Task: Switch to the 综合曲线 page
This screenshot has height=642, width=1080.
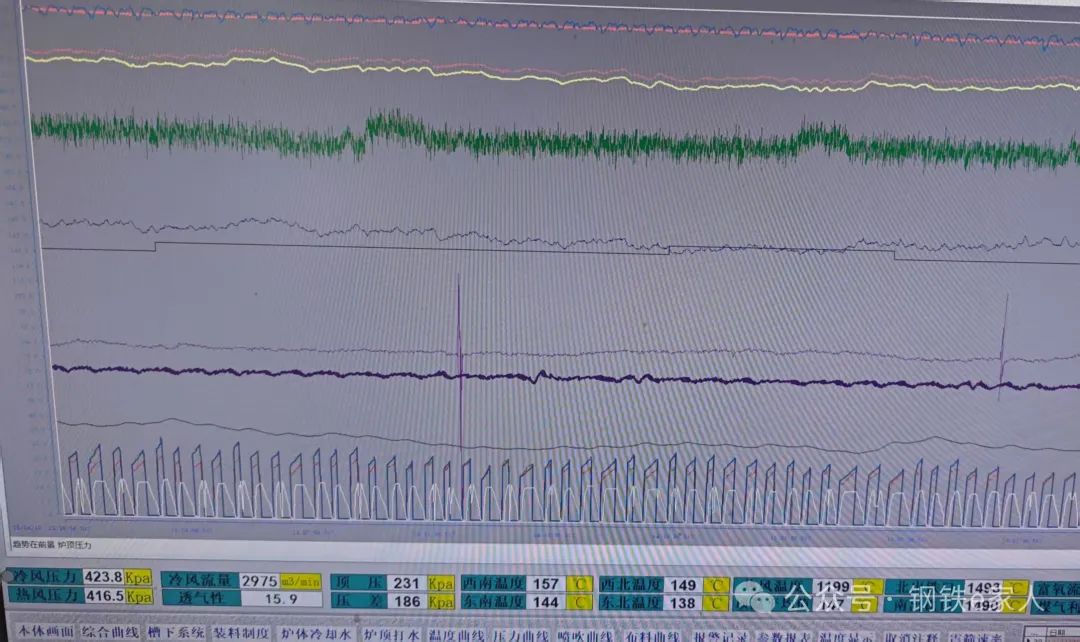Action: click(x=110, y=633)
